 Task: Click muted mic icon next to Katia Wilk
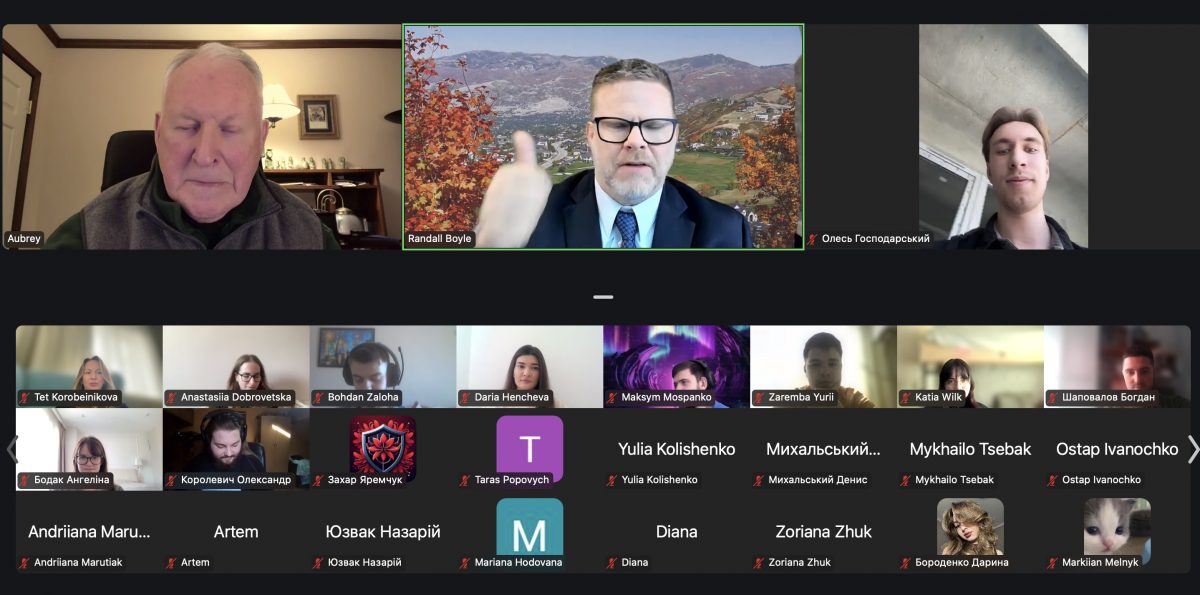click(906, 397)
